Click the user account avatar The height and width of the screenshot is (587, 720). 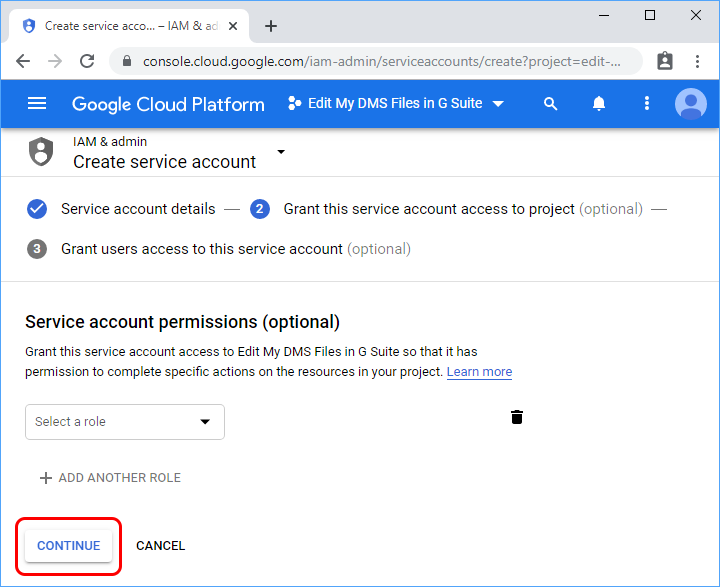(x=690, y=103)
